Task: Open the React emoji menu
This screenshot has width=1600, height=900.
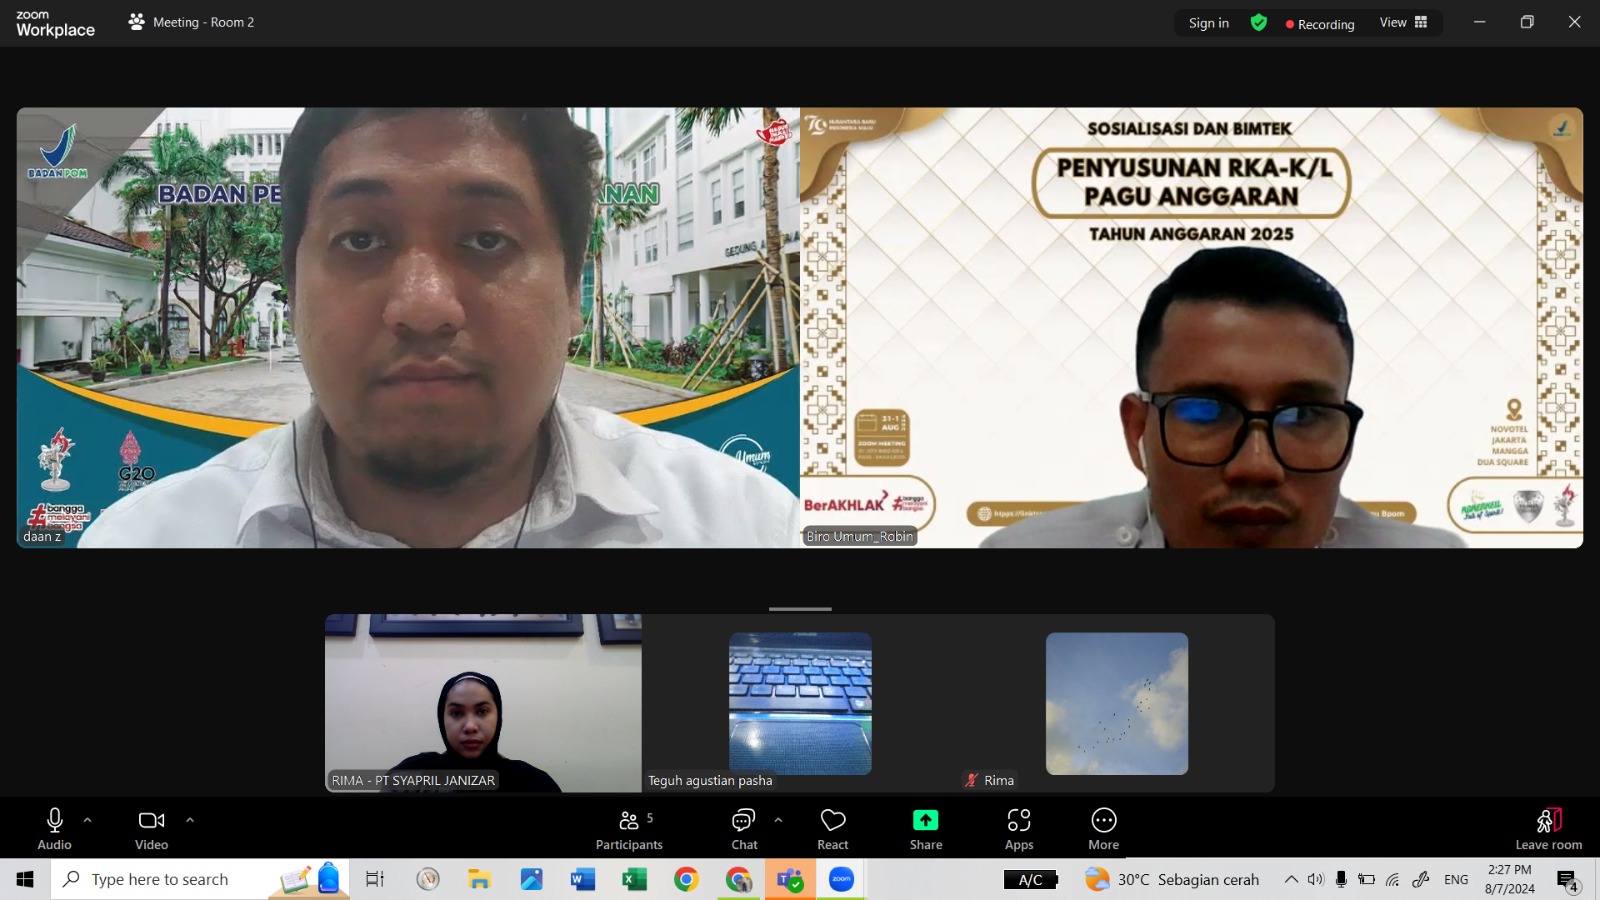Action: pos(832,830)
